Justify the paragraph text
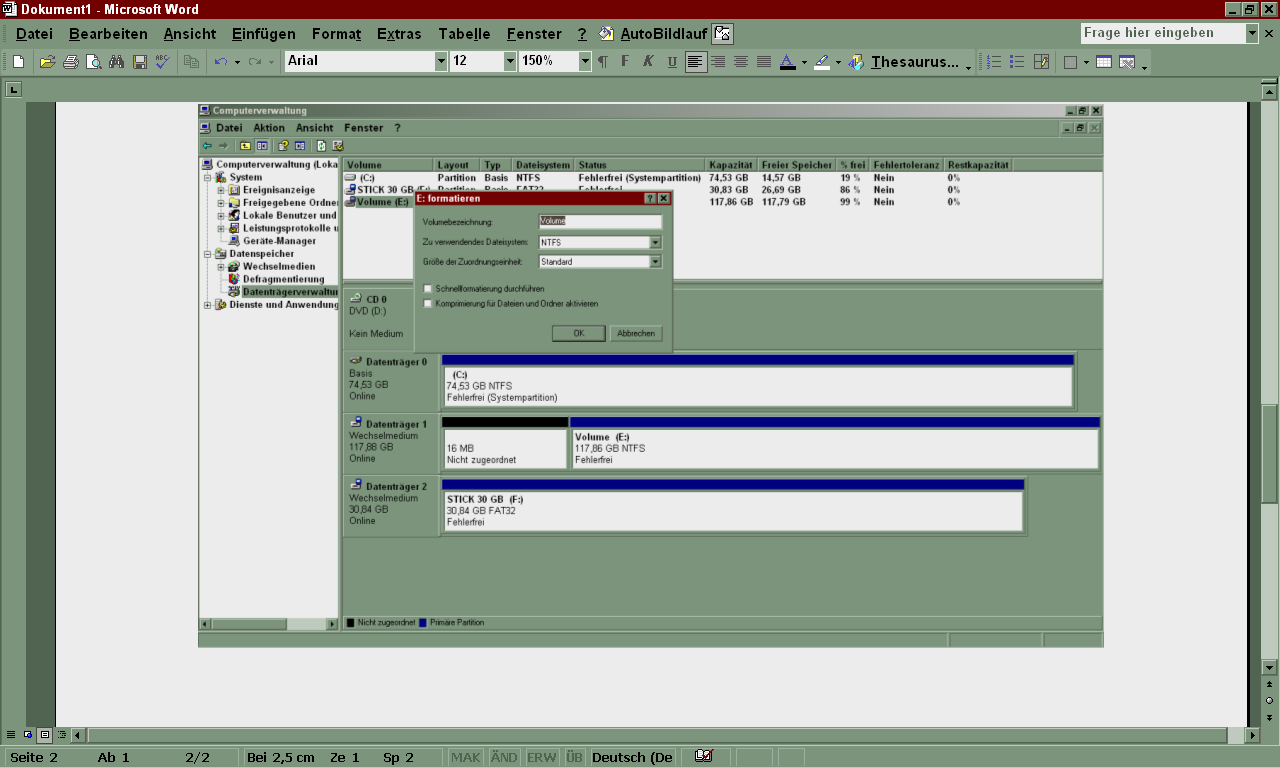1280x768 pixels. point(764,62)
